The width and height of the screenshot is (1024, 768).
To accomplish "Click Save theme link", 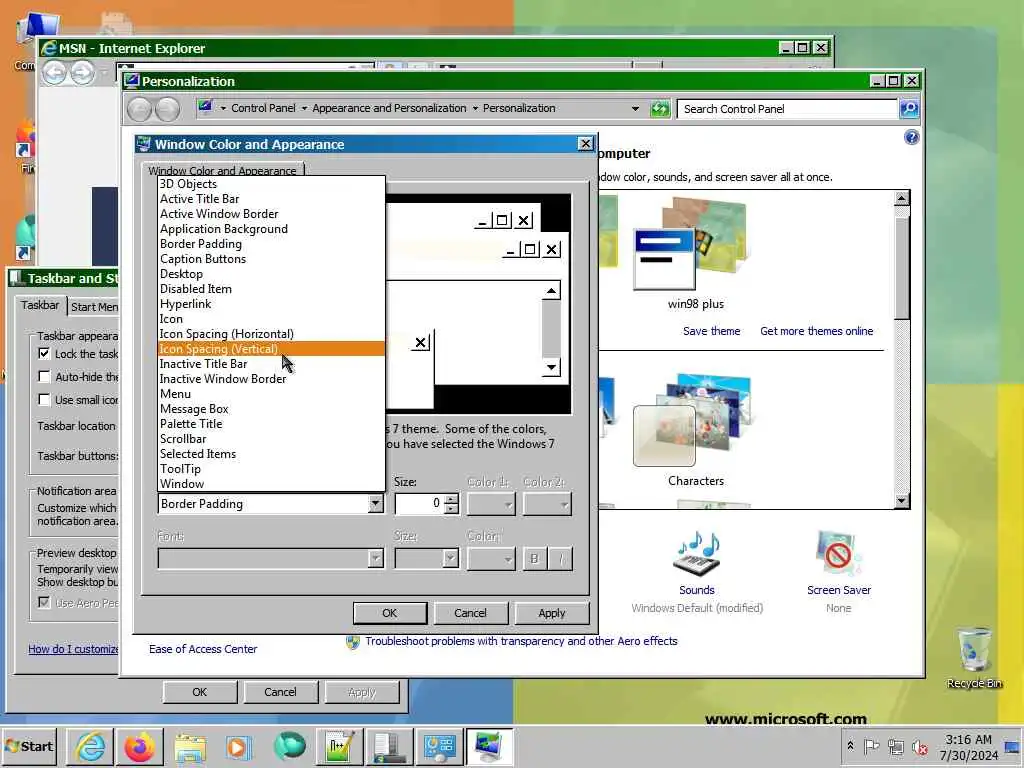I will pos(711,331).
